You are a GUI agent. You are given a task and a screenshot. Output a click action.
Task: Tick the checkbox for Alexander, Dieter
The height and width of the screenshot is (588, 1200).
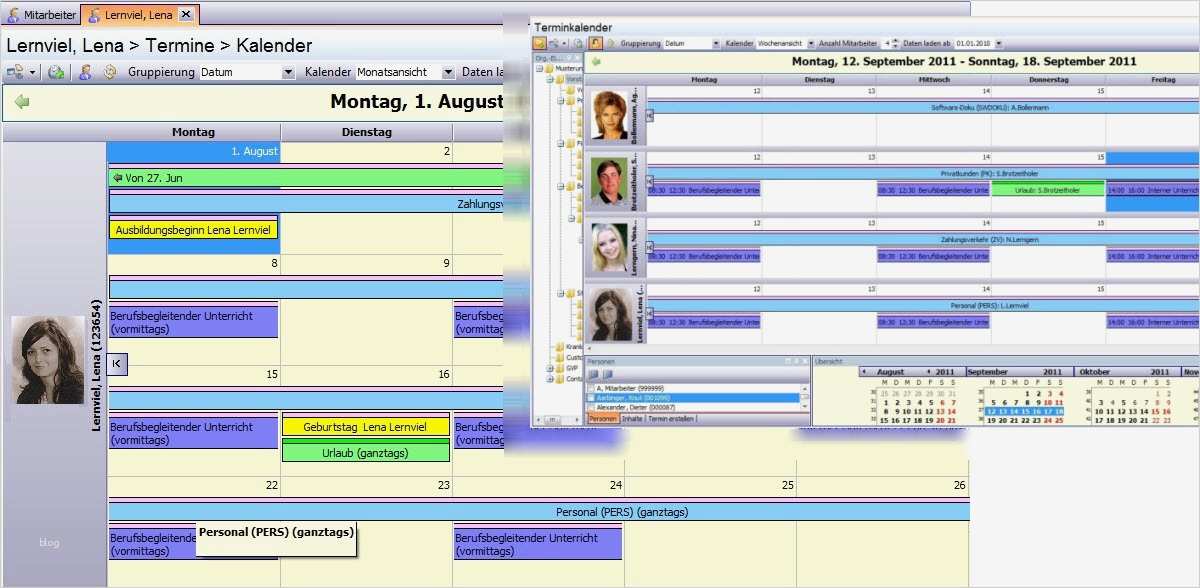(590, 407)
